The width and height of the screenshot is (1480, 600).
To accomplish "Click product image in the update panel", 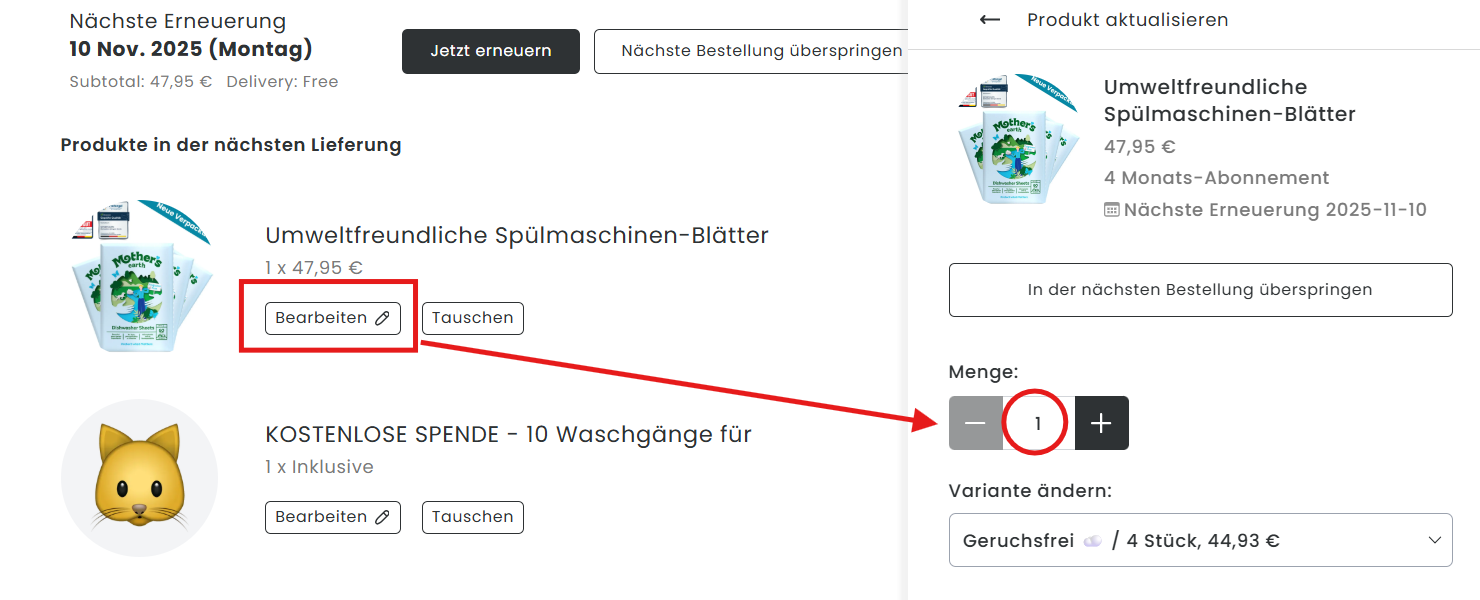I will pyautogui.click(x=1017, y=138).
